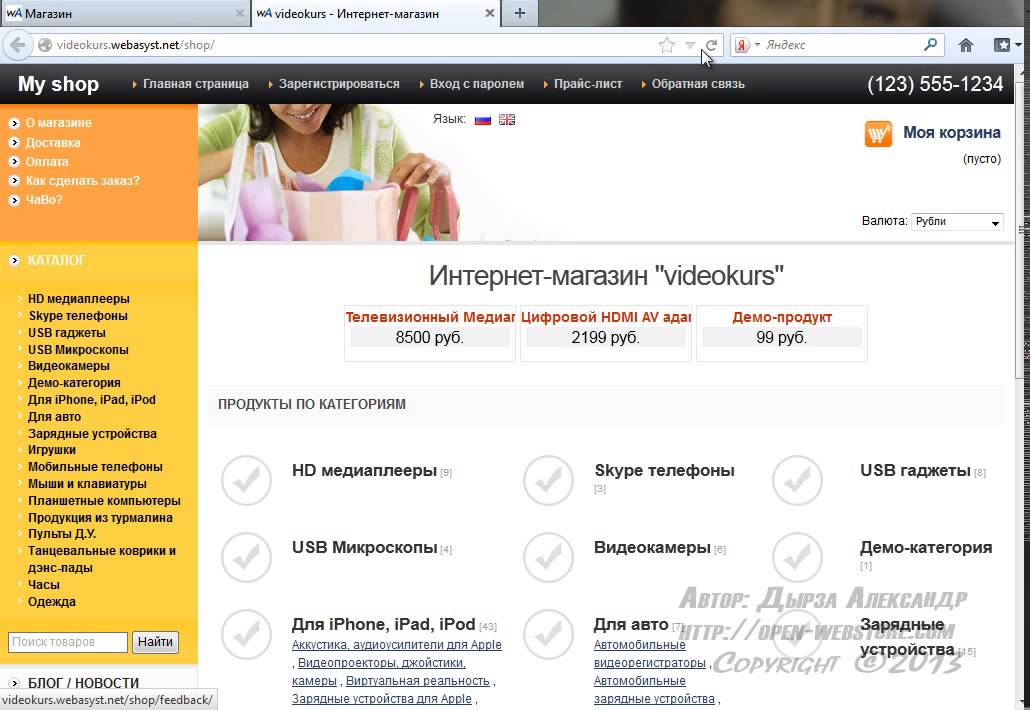The image size is (1030, 710).
Task: Click the Найти search button
Action: (156, 642)
